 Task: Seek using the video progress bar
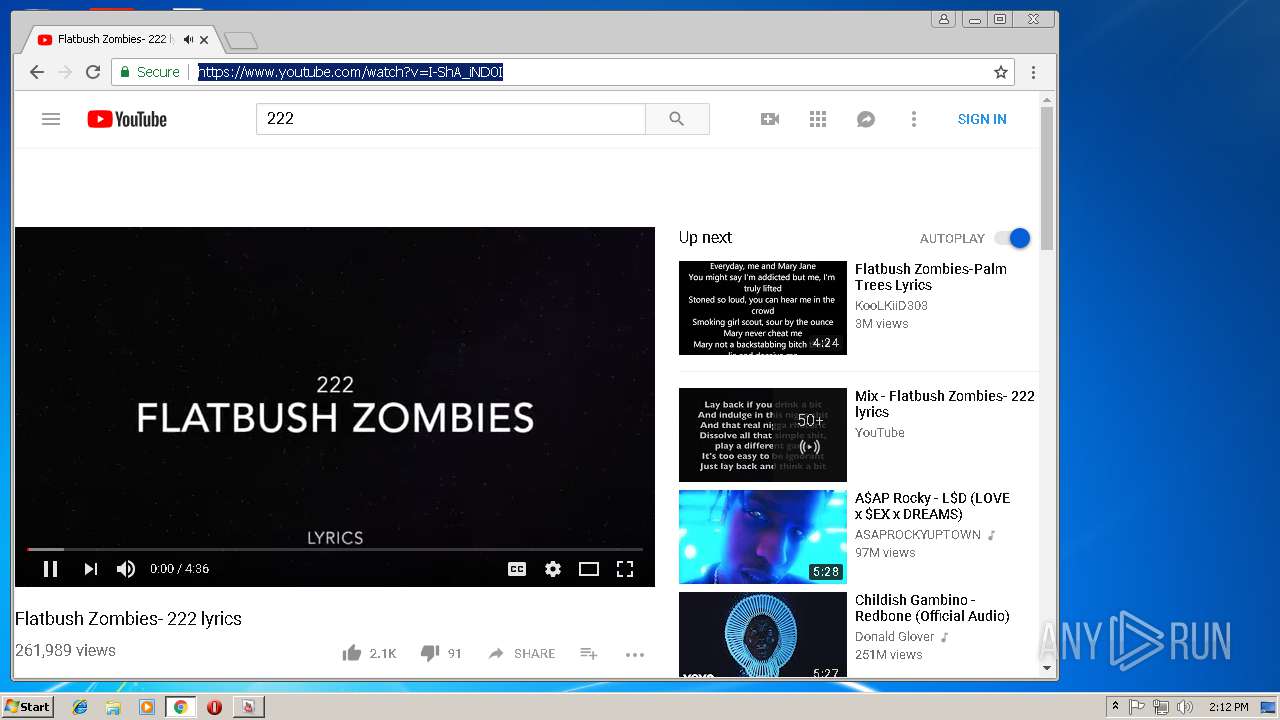(x=335, y=549)
